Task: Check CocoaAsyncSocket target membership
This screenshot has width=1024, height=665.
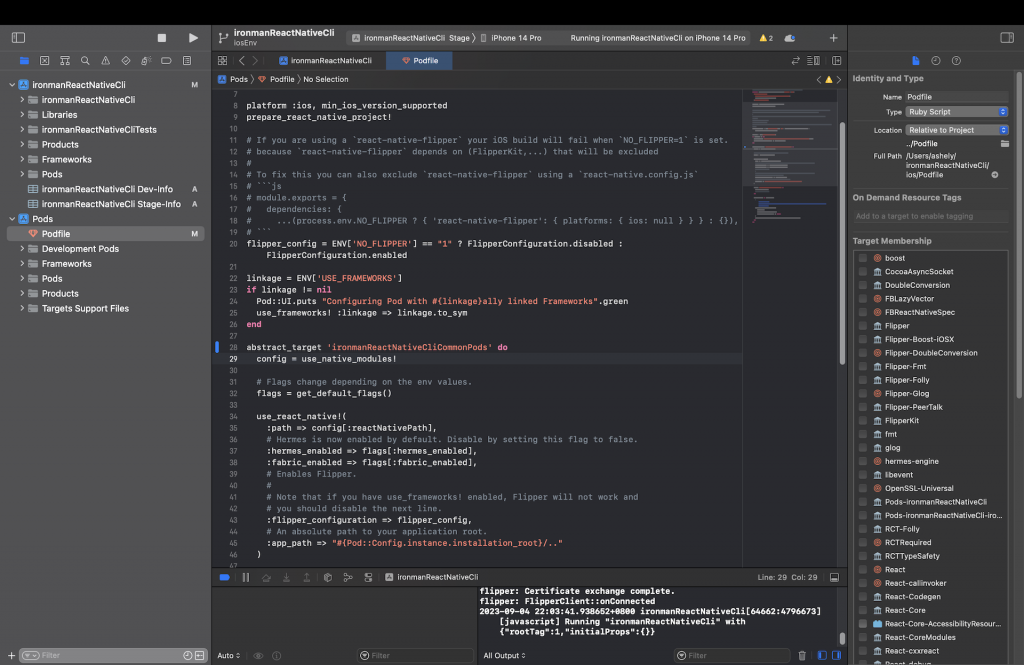Action: click(x=863, y=272)
